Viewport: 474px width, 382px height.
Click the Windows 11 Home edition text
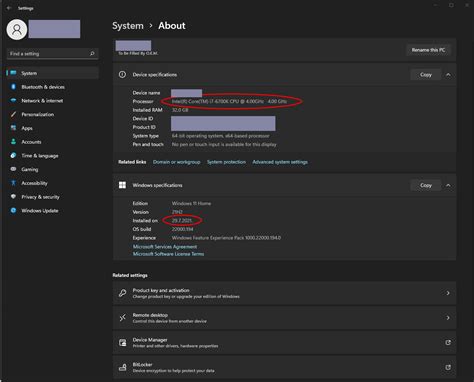pos(191,203)
